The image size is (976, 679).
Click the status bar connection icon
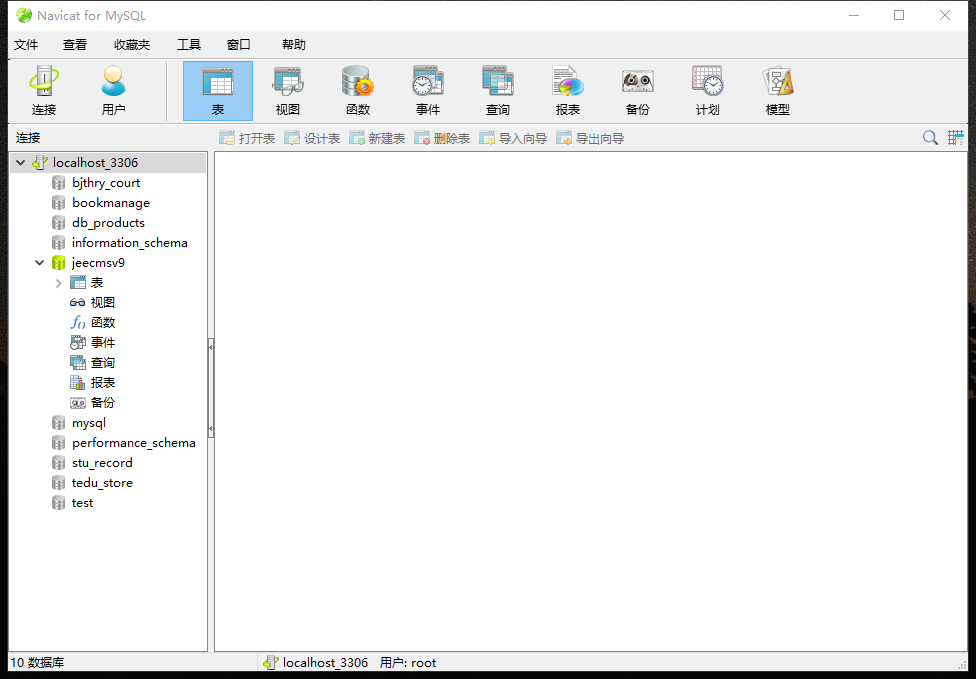tap(270, 663)
